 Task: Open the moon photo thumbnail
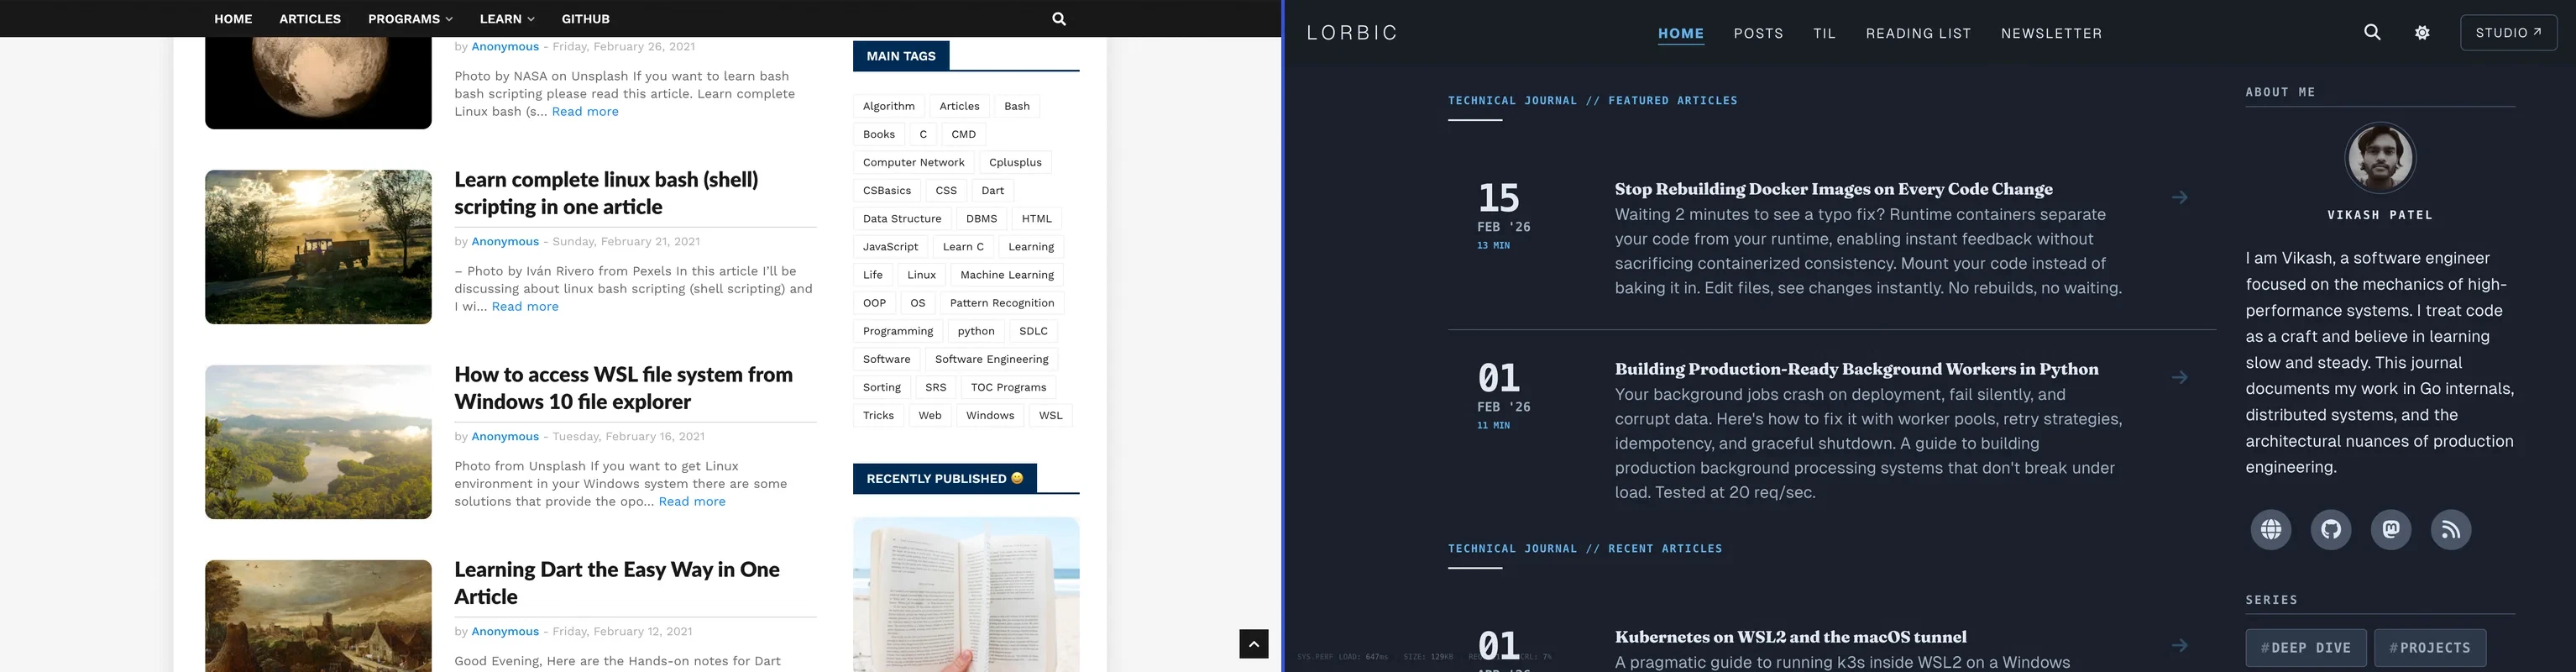tap(318, 83)
